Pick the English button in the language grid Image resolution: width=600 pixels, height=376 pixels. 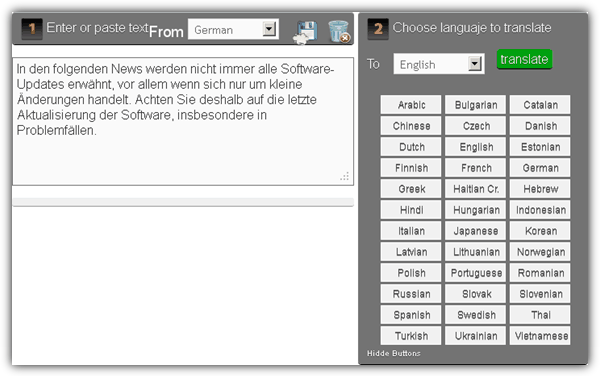(x=476, y=147)
